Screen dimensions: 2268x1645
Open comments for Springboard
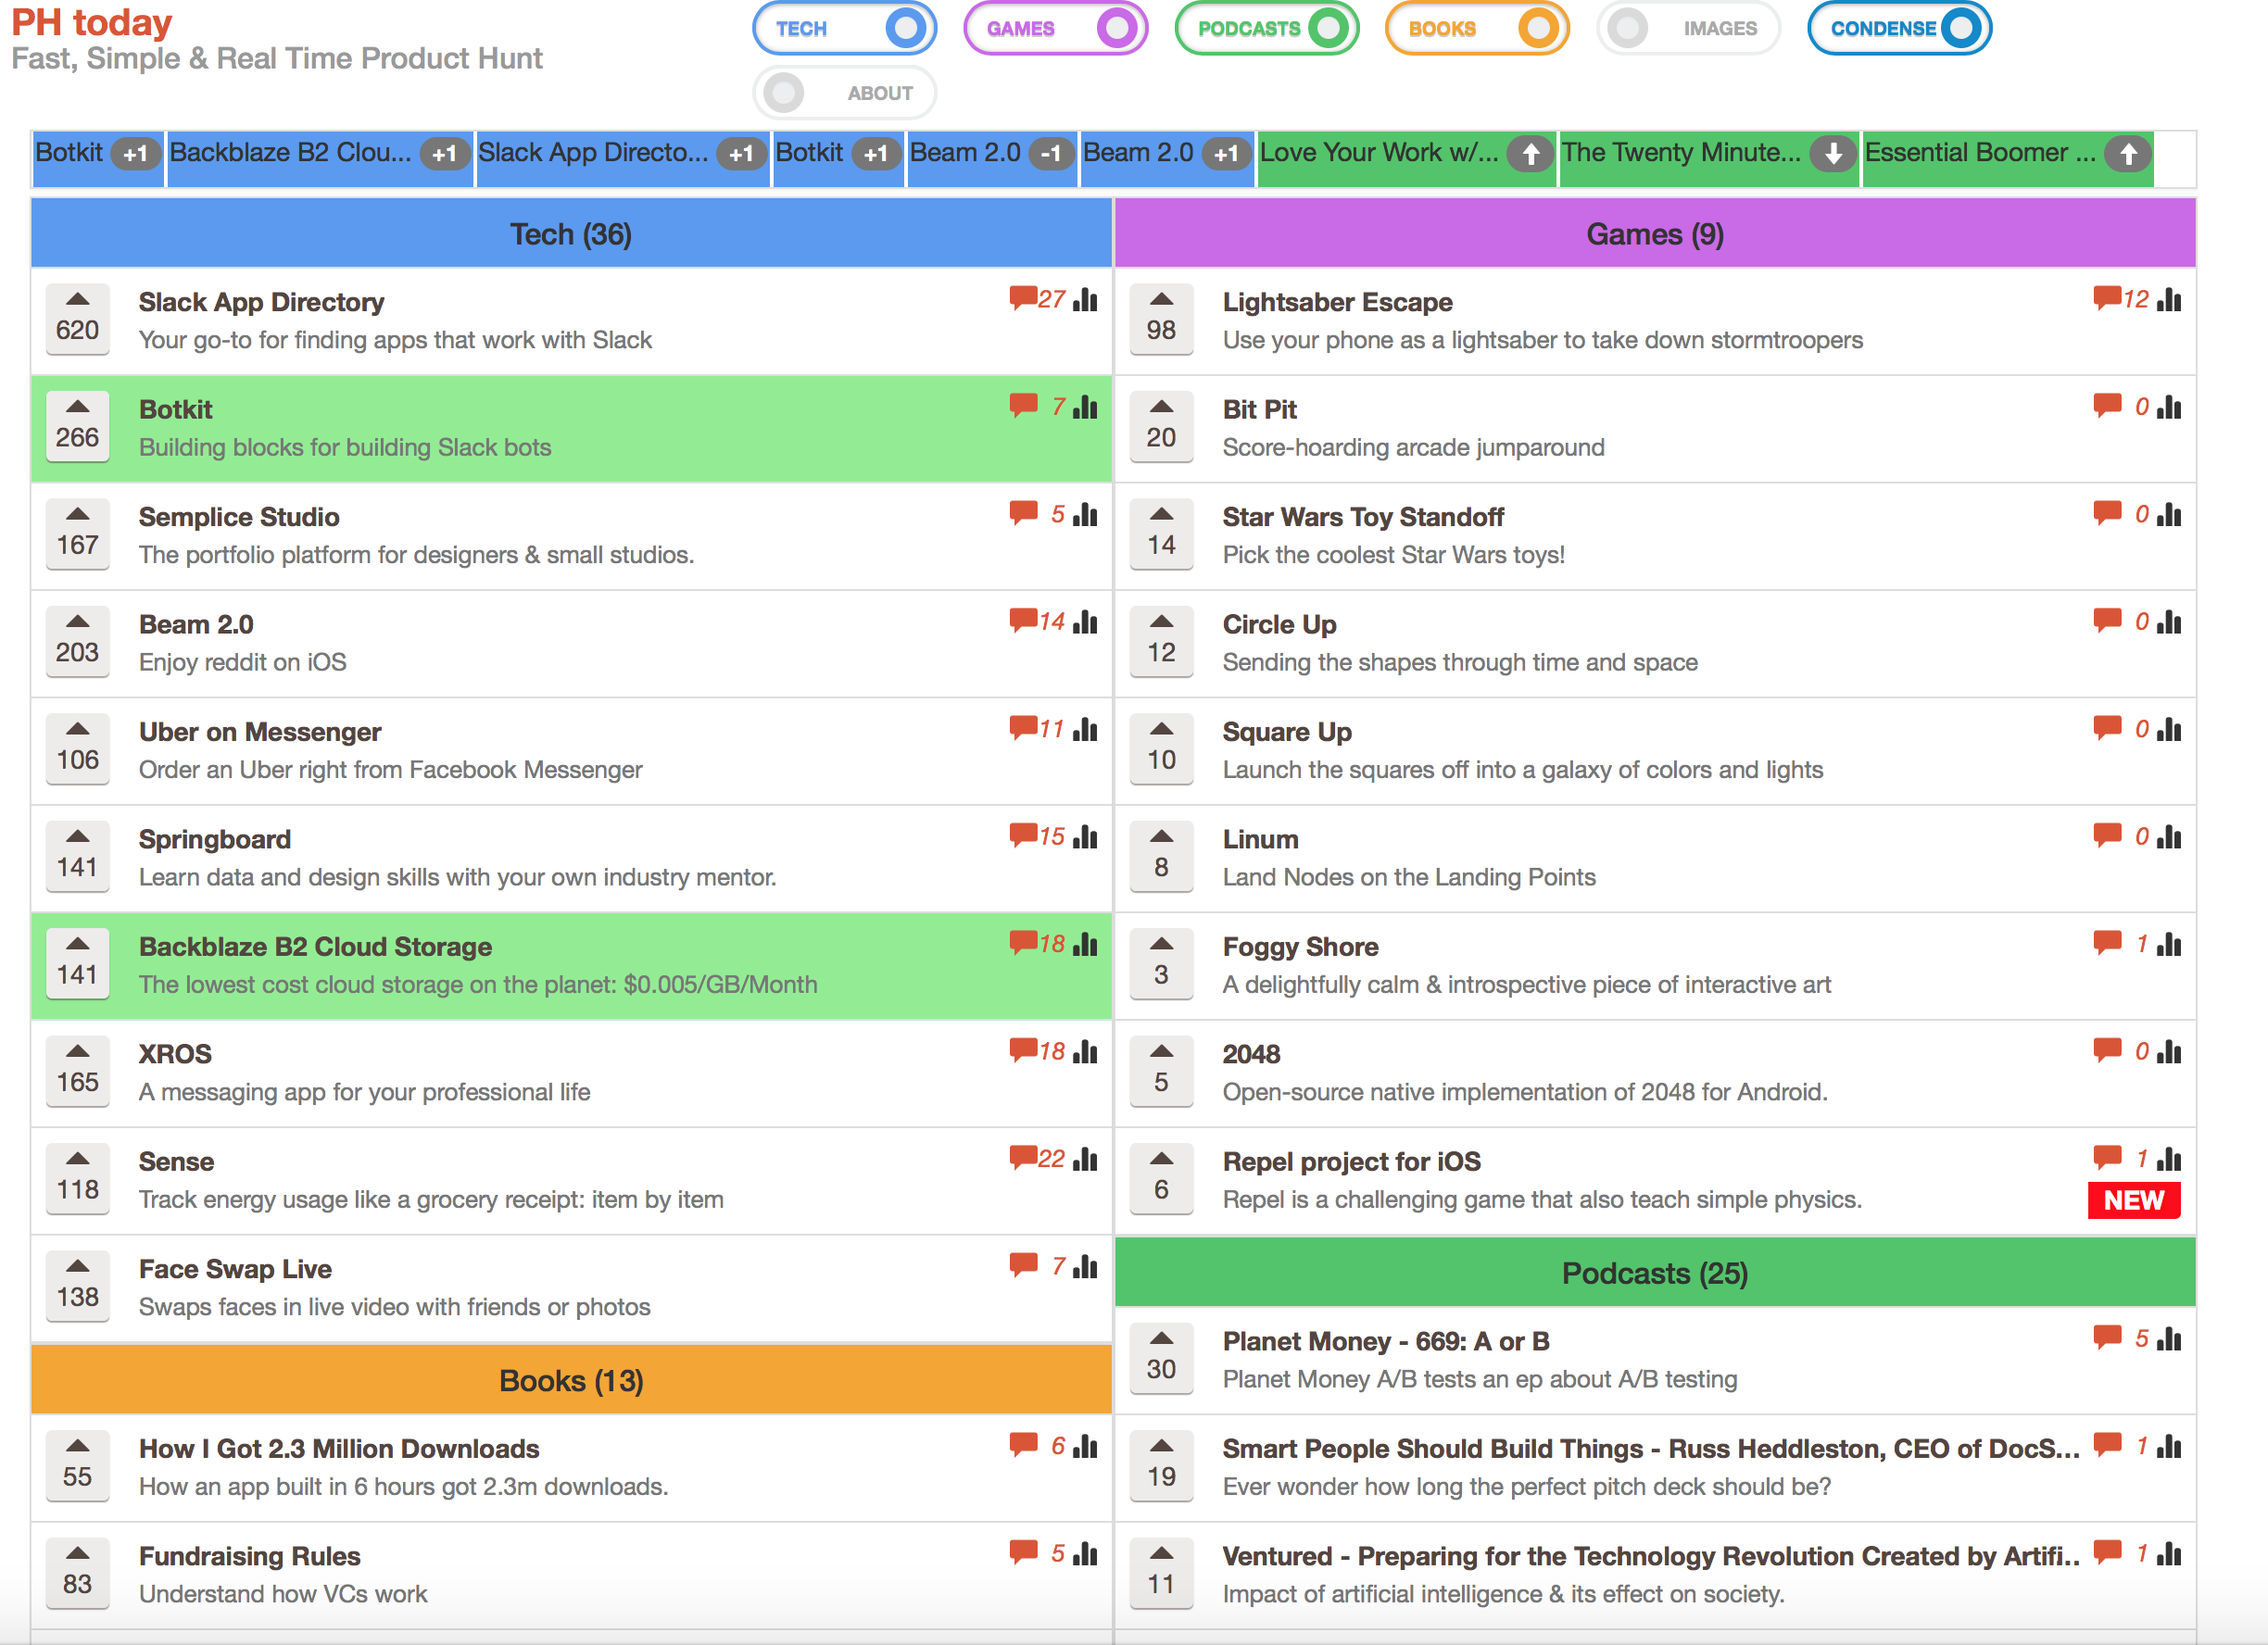pyautogui.click(x=1037, y=836)
